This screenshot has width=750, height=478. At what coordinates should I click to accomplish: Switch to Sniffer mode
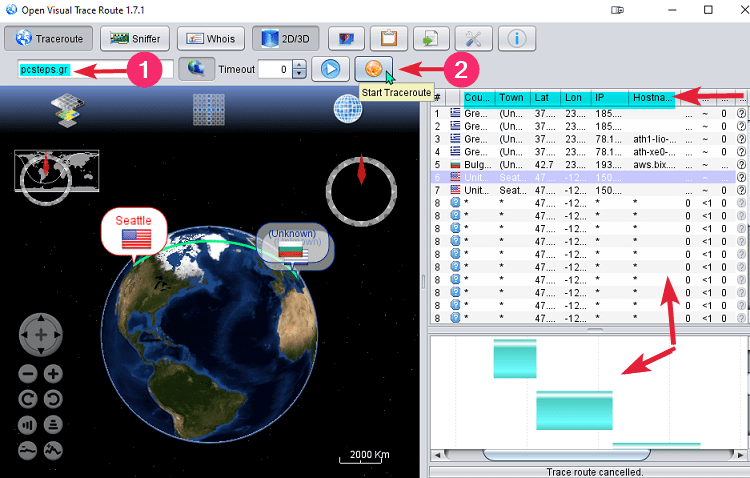point(135,39)
